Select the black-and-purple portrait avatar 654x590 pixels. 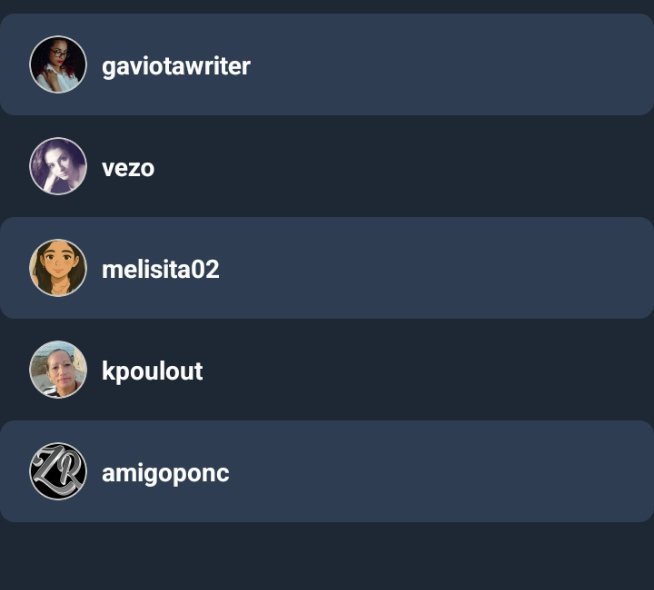pyautogui.click(x=58, y=166)
